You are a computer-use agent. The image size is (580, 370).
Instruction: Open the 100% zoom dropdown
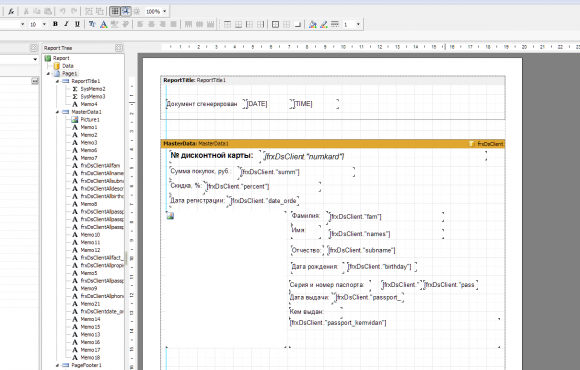click(165, 11)
